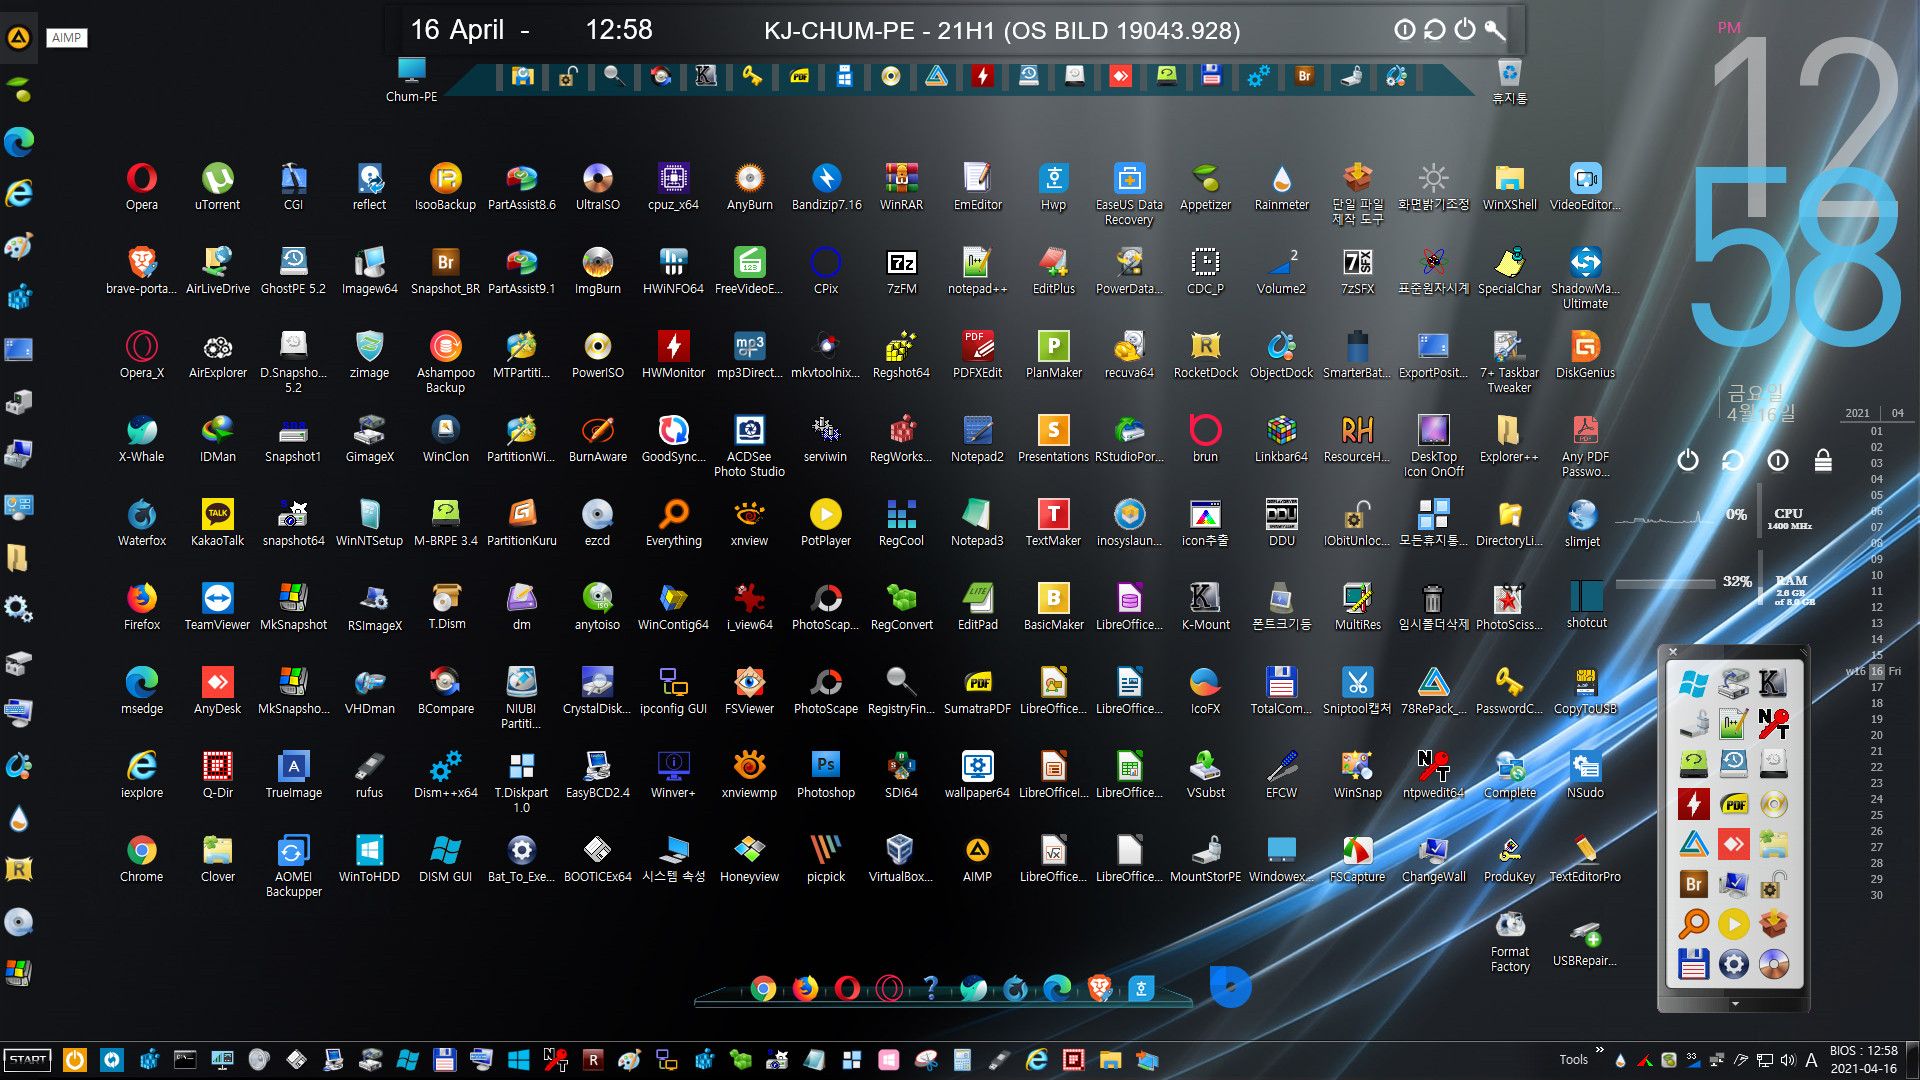Click the AIMP icon in left sidebar

18,38
